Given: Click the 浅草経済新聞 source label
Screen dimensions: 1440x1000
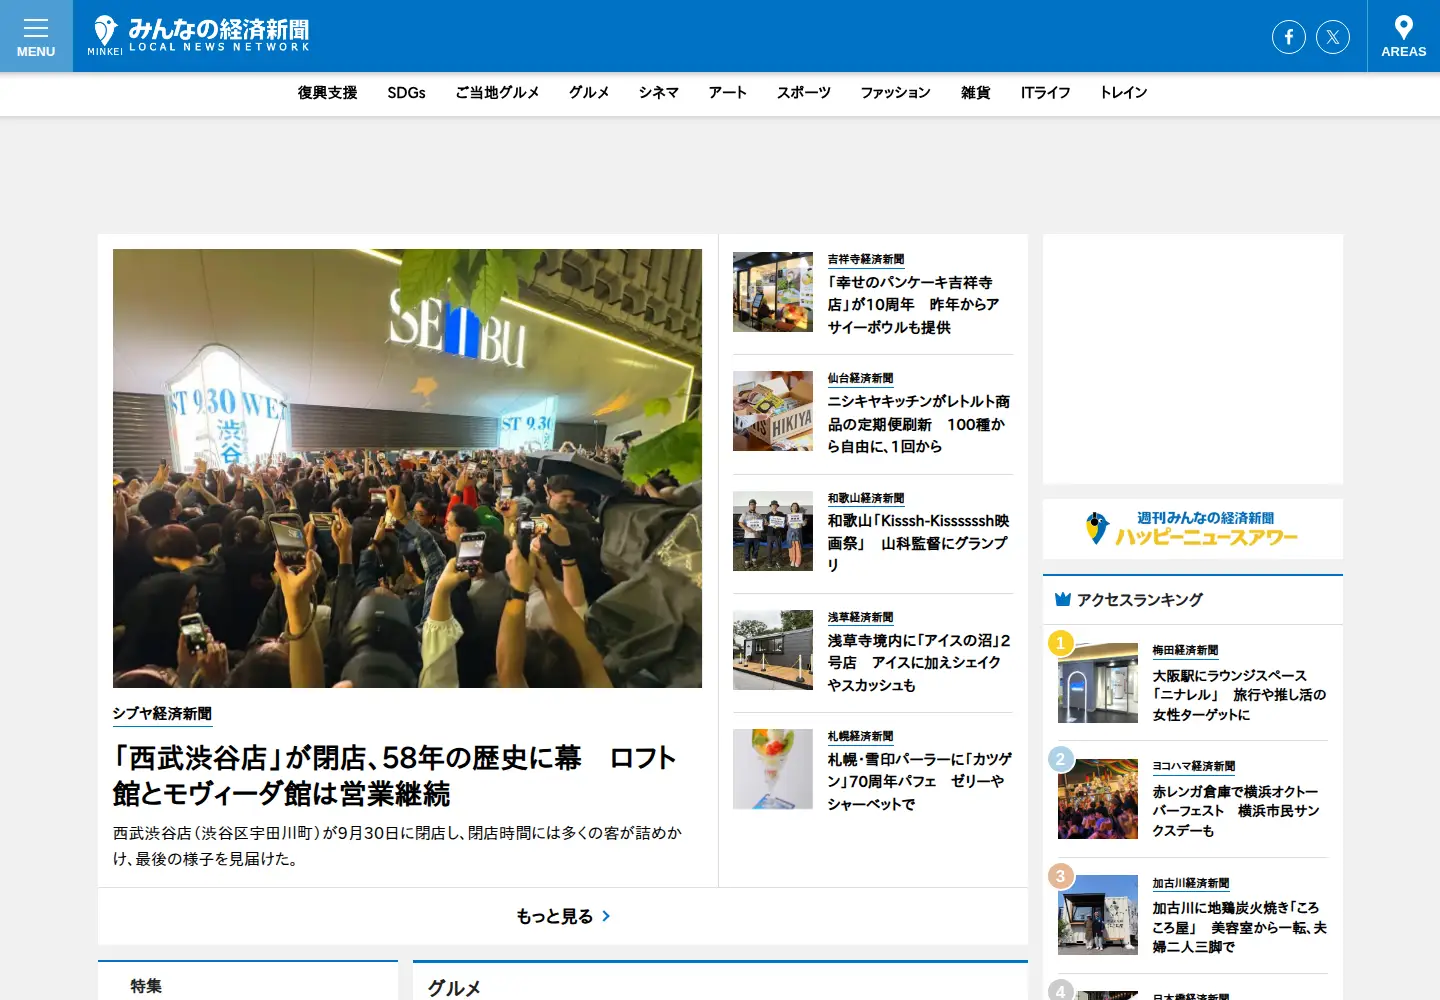Looking at the screenshot, I should pos(860,617).
